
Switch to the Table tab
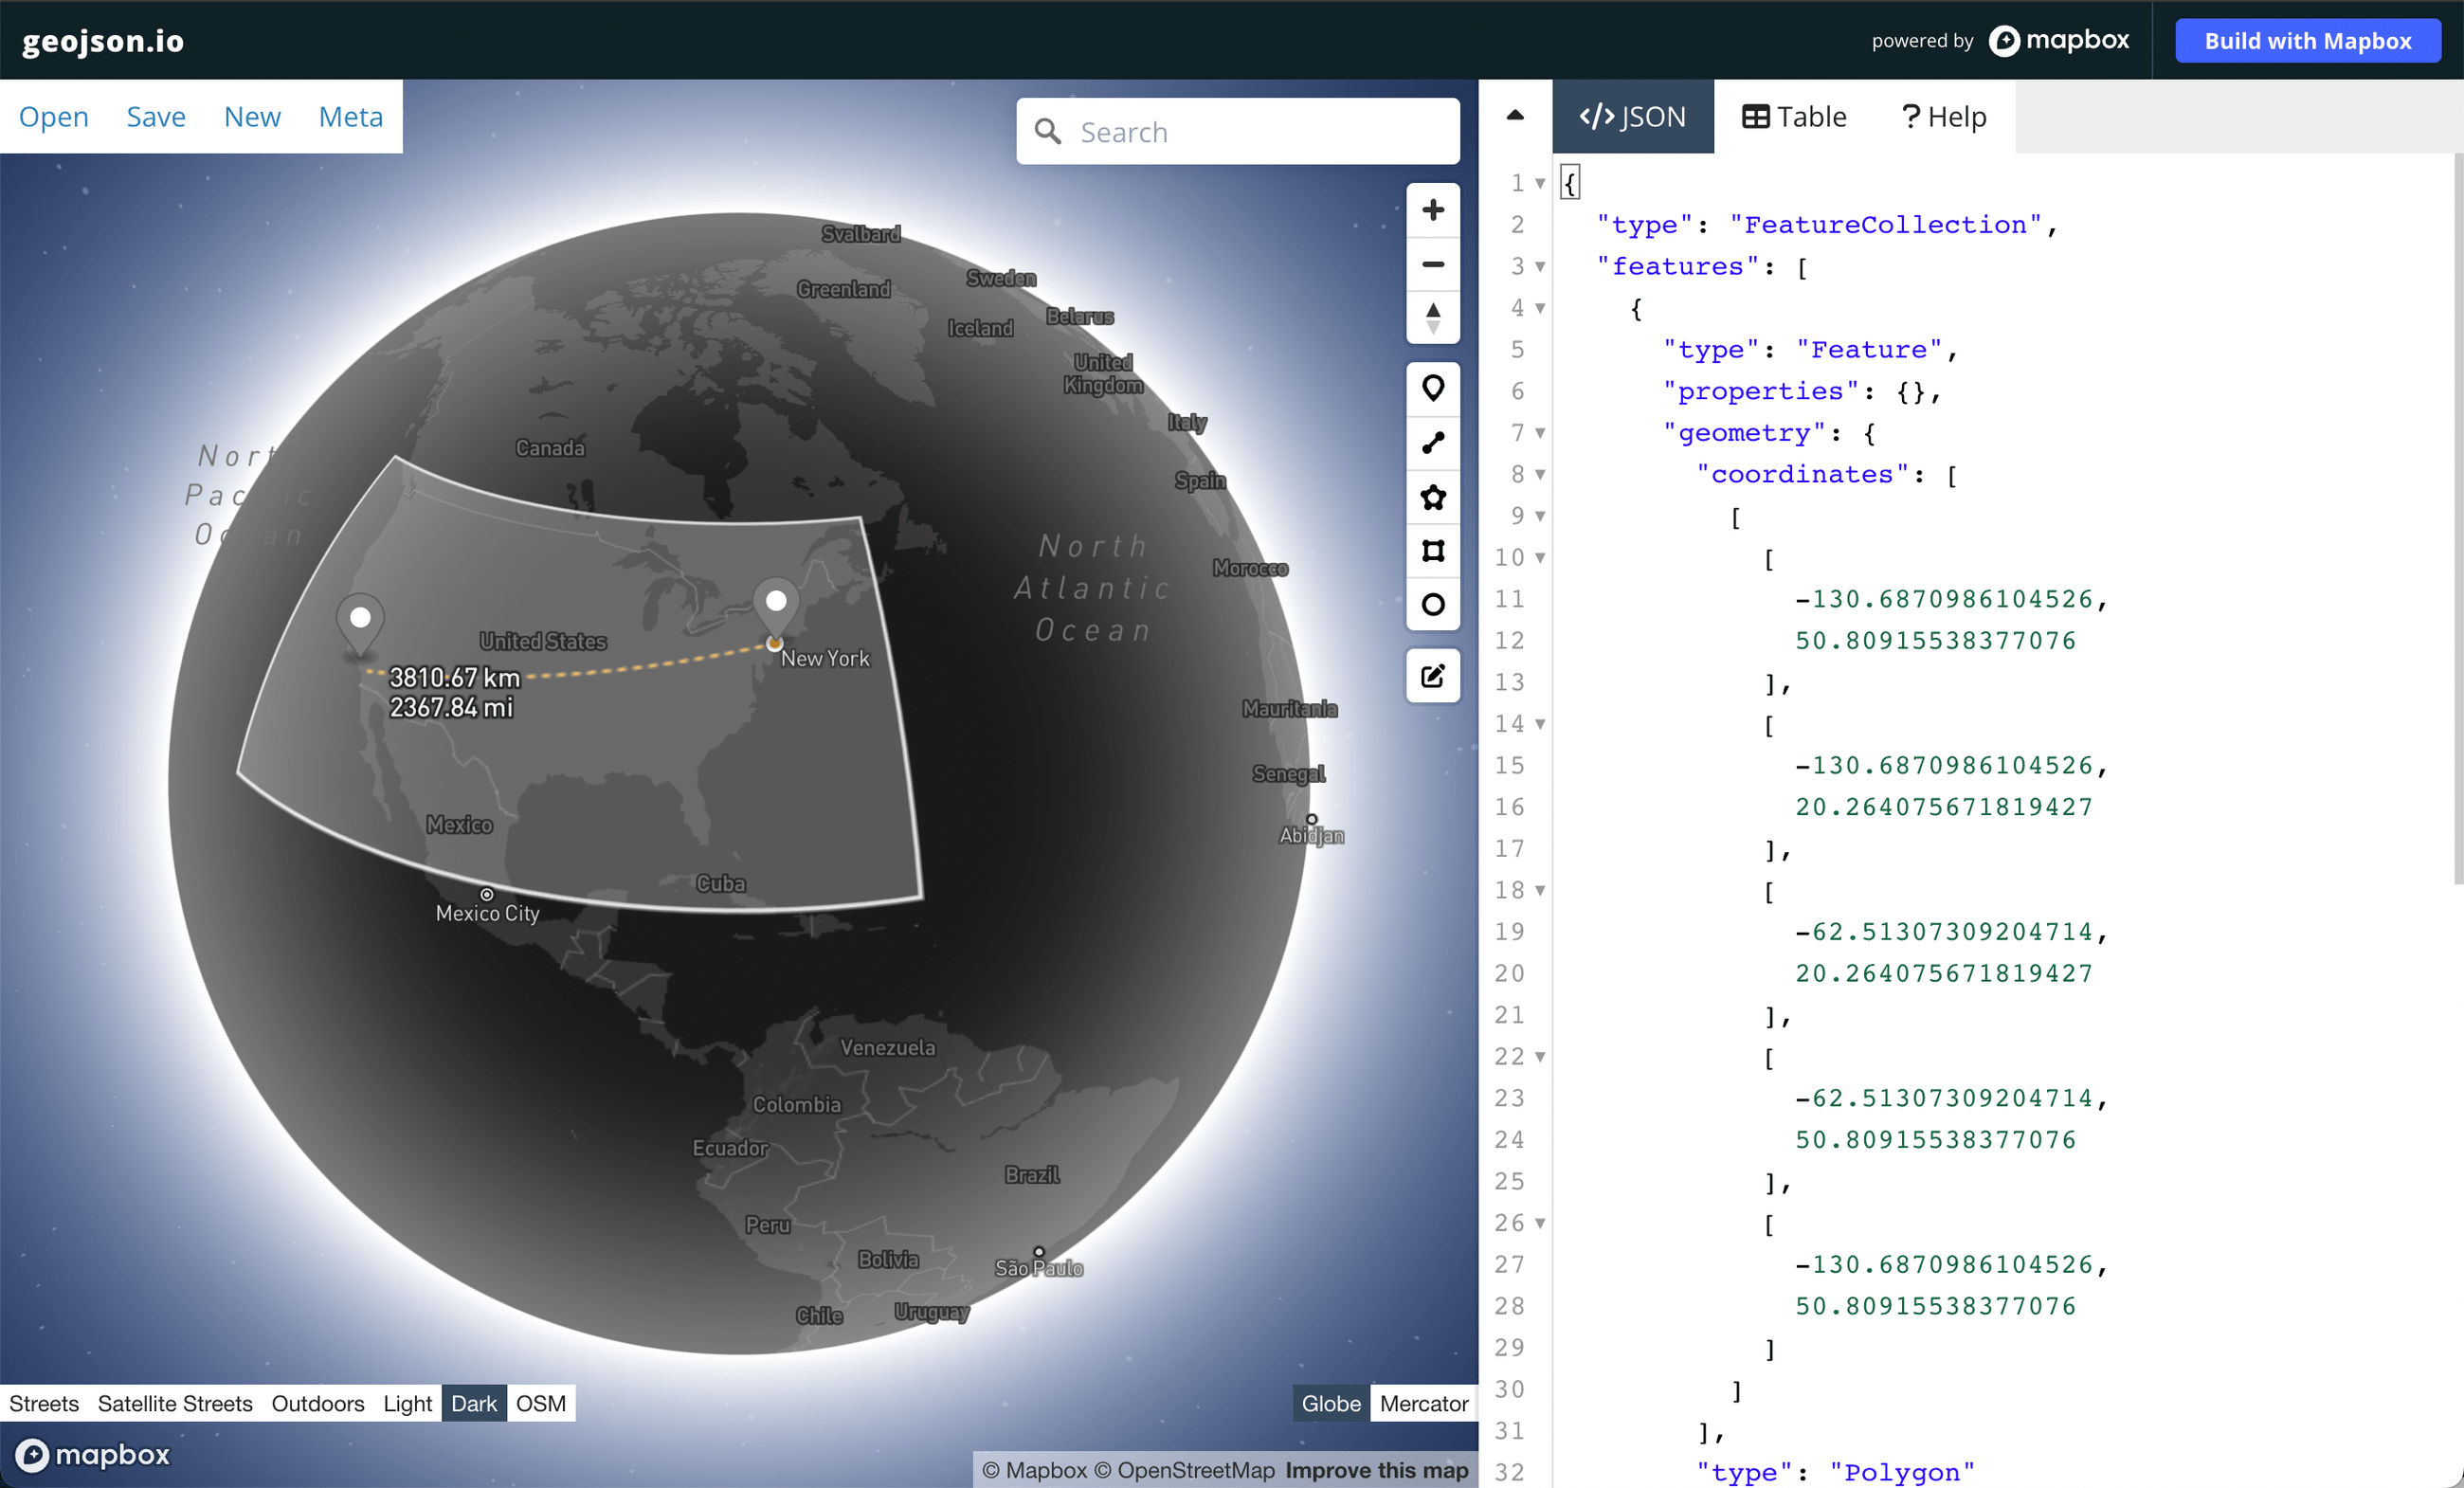click(1793, 116)
